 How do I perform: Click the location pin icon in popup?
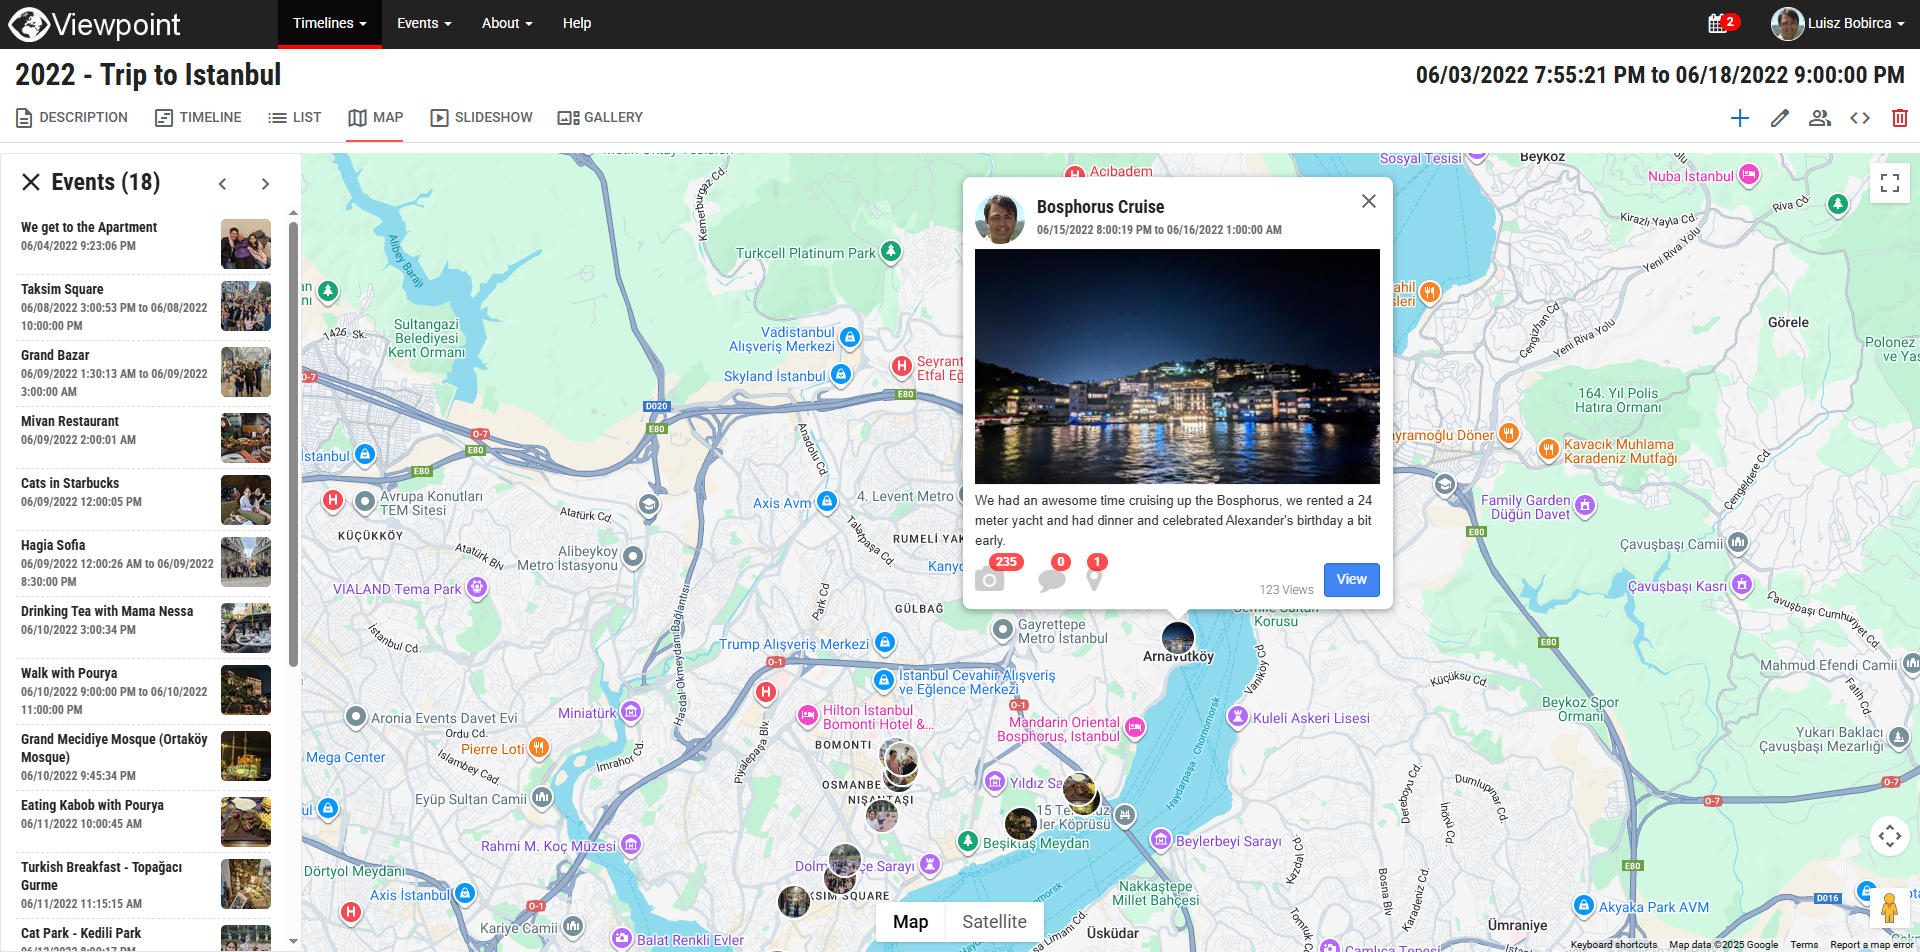pyautogui.click(x=1095, y=578)
